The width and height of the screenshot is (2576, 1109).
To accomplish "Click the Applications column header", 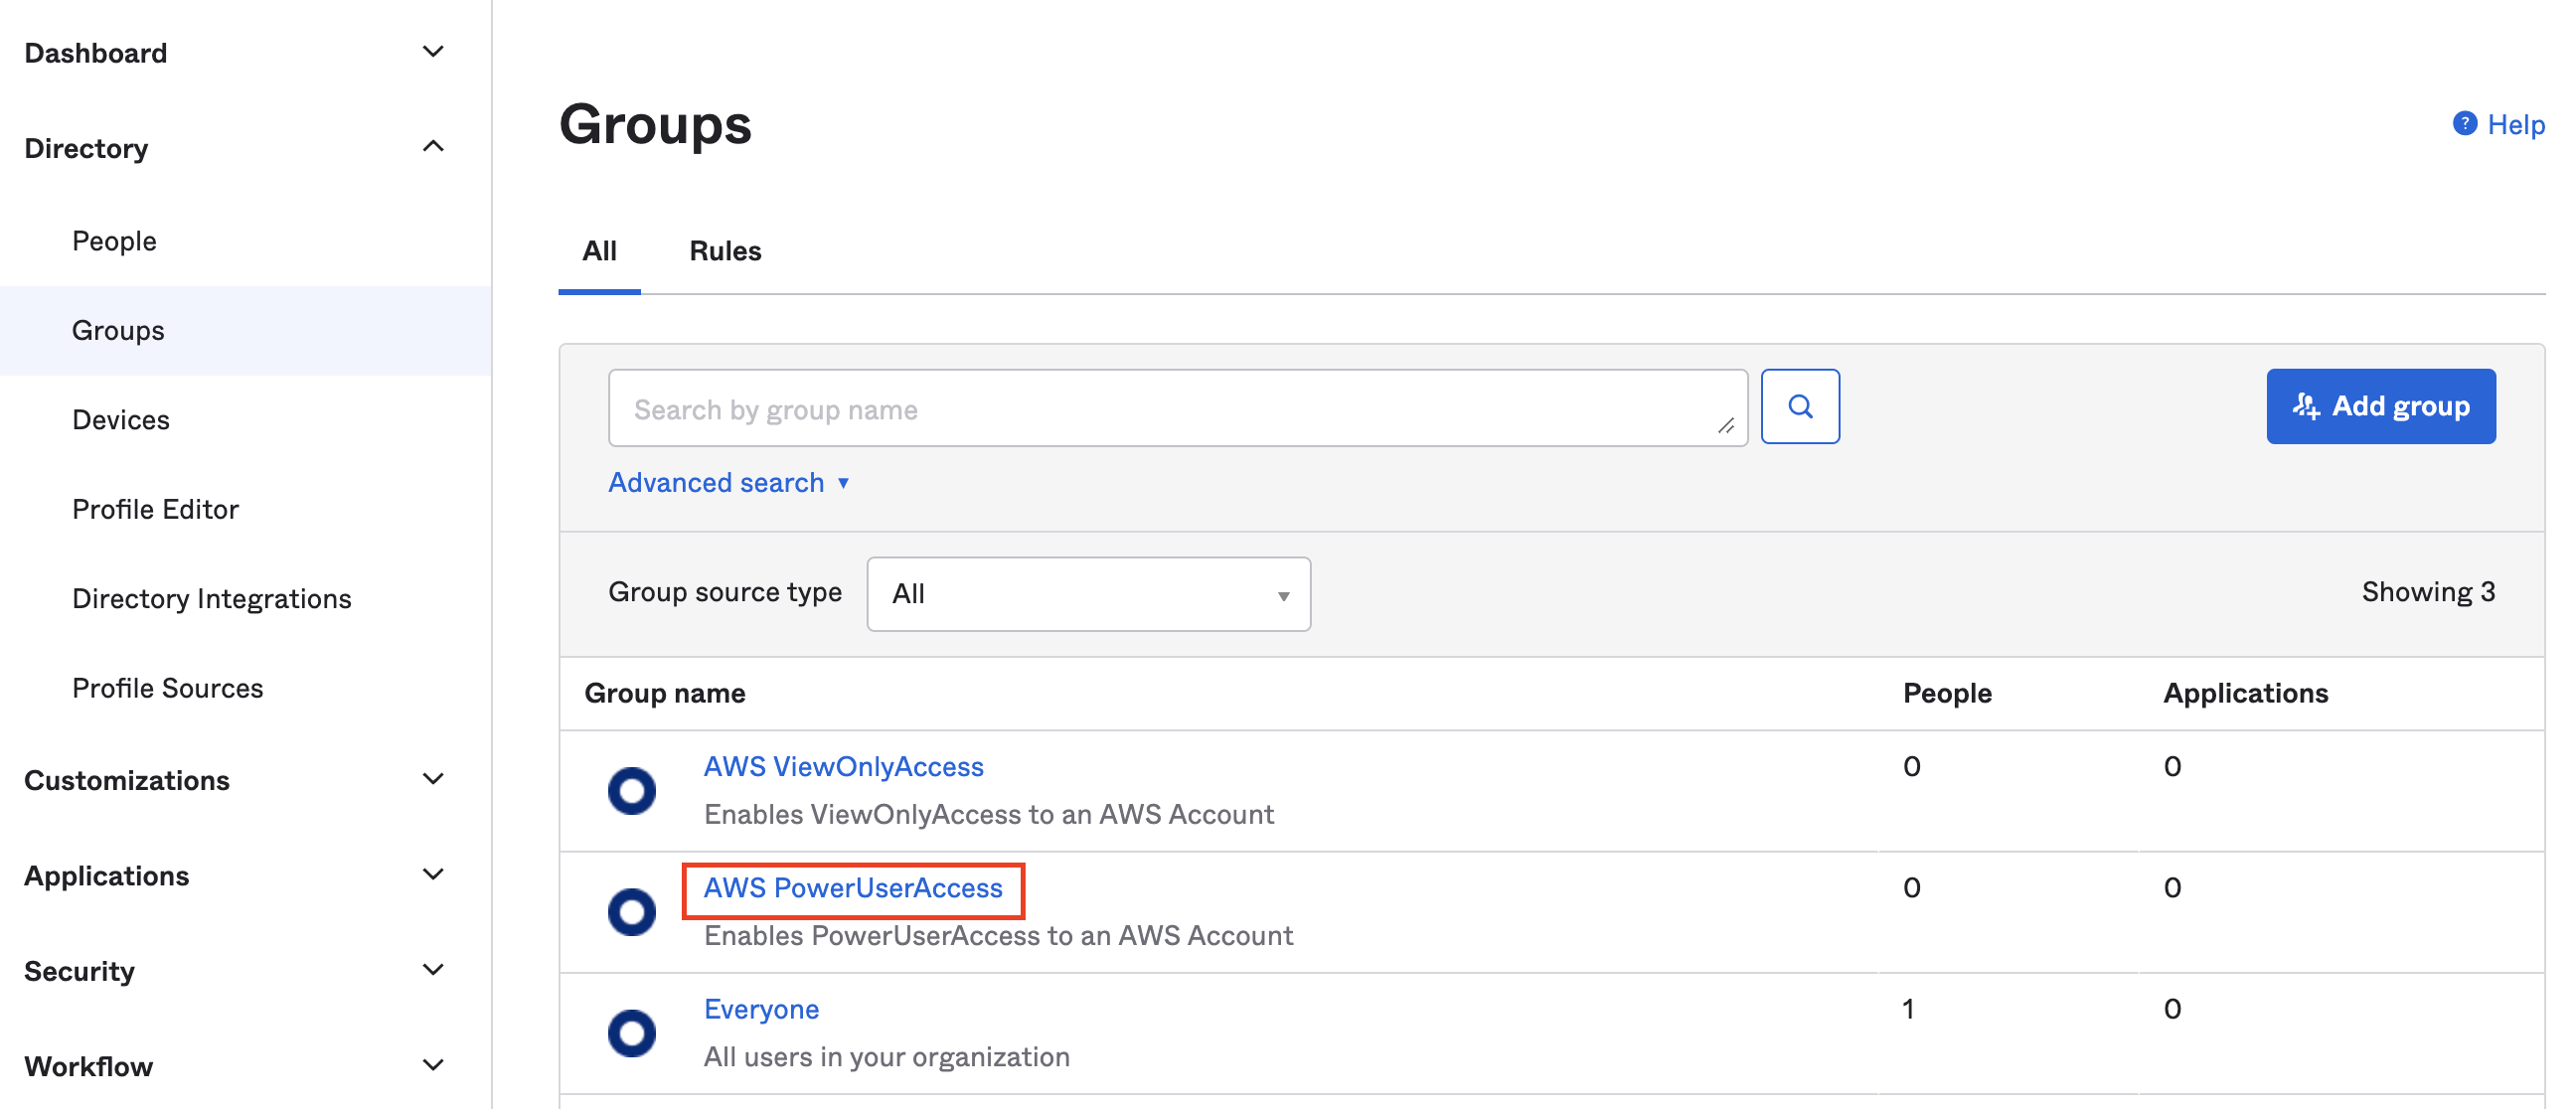I will click(x=2245, y=693).
